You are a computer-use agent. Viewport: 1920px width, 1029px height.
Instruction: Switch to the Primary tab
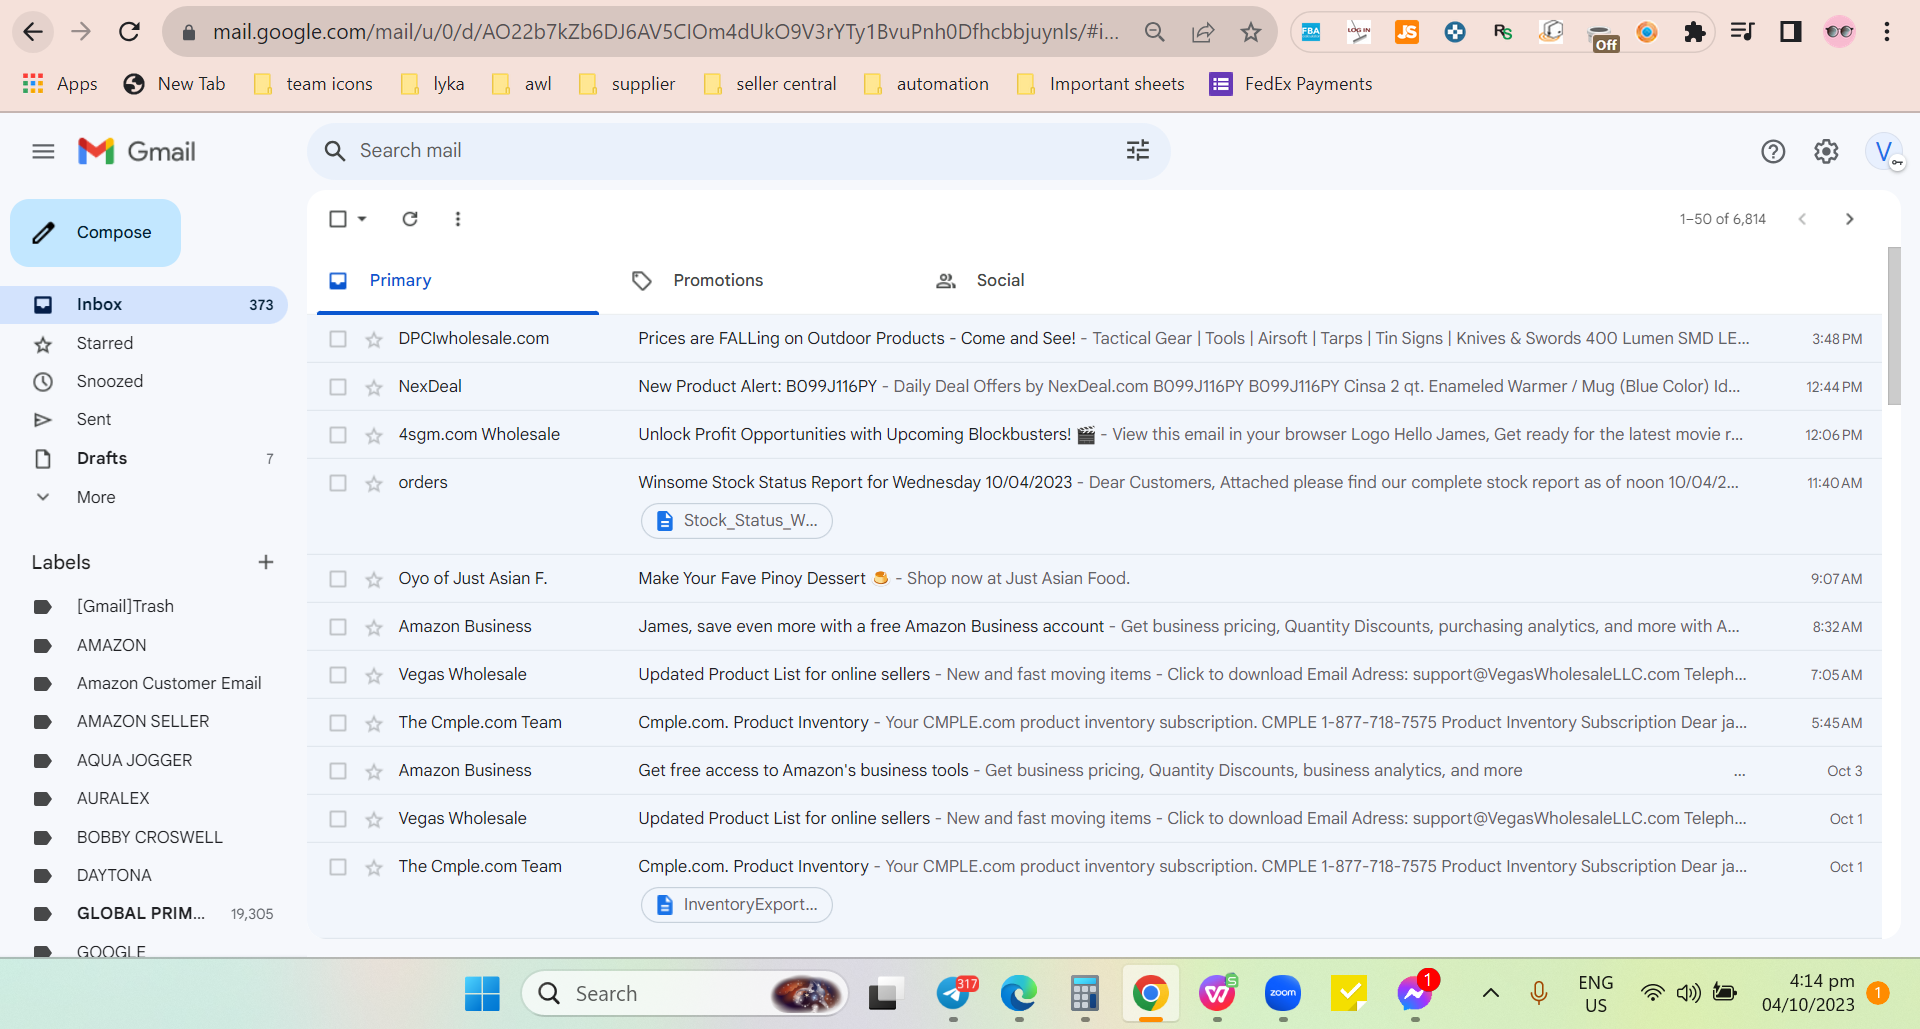pos(458,281)
